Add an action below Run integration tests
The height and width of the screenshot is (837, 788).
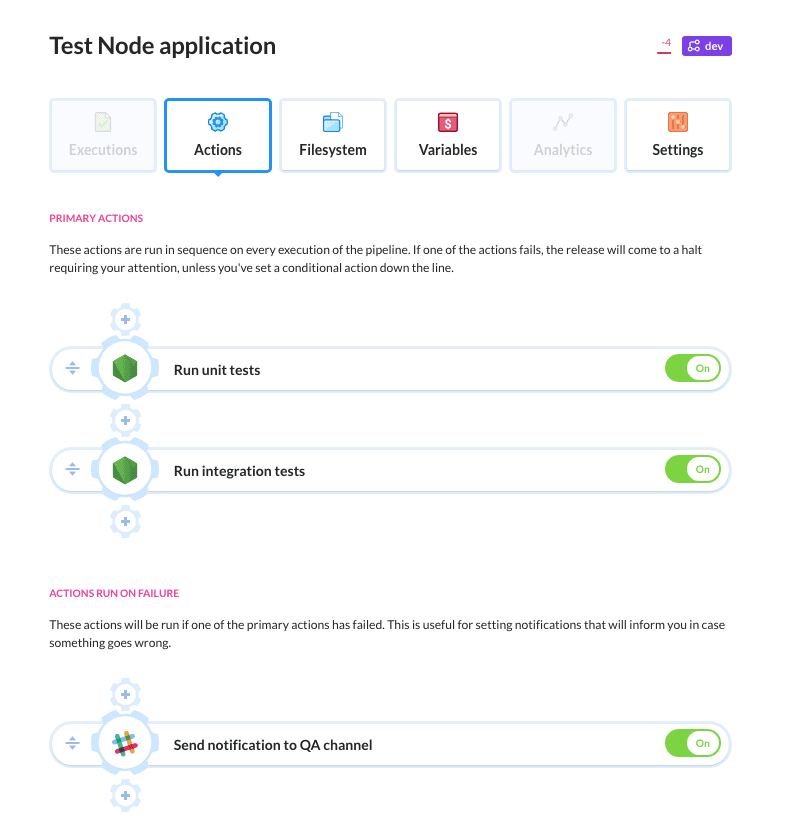pos(125,521)
